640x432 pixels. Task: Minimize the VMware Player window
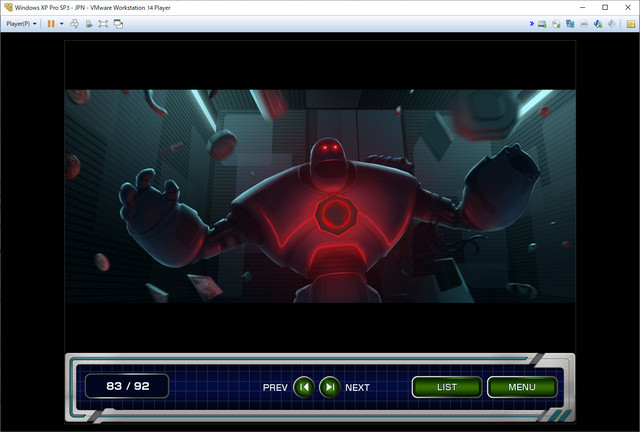click(x=582, y=7)
